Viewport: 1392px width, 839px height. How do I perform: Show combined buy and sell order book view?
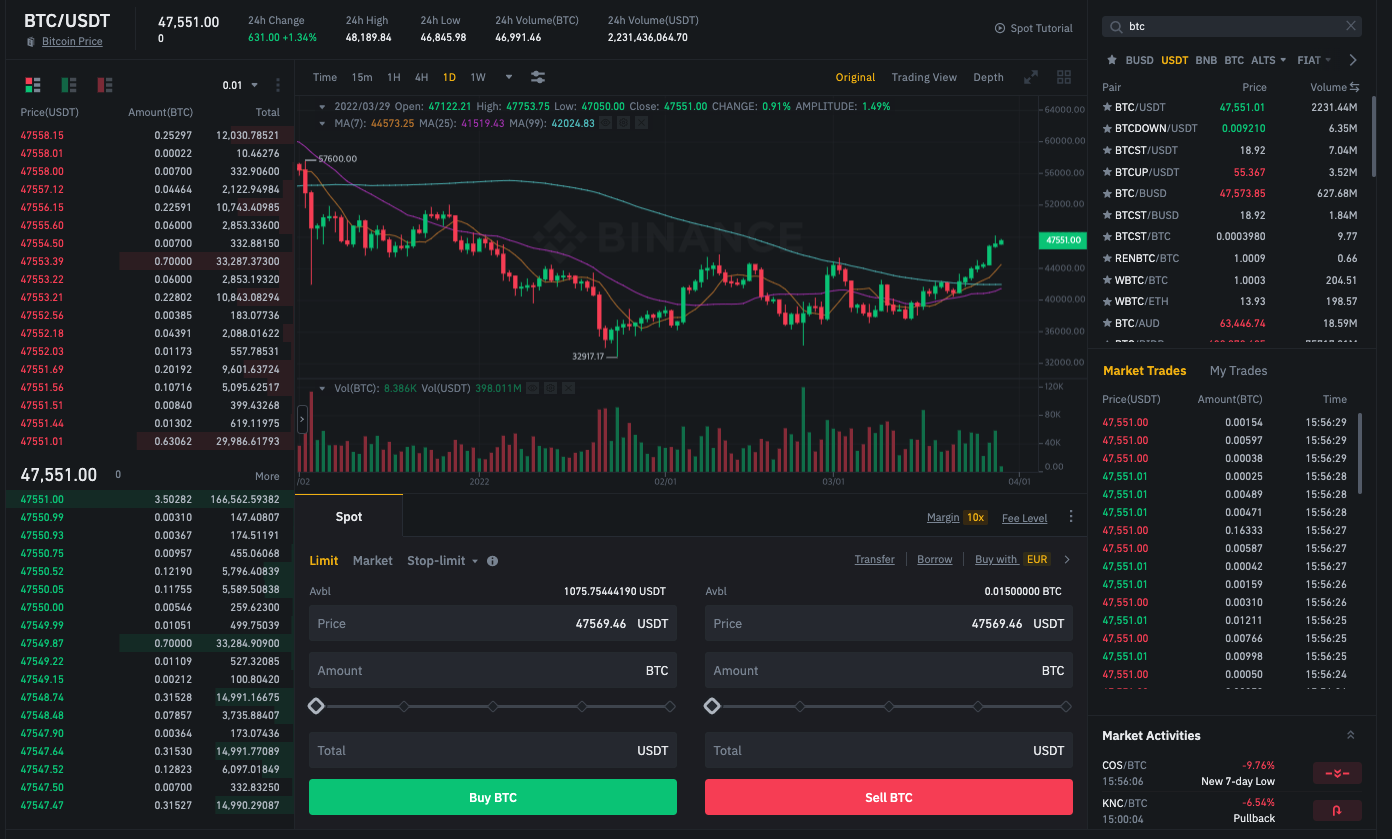pyautogui.click(x=33, y=85)
